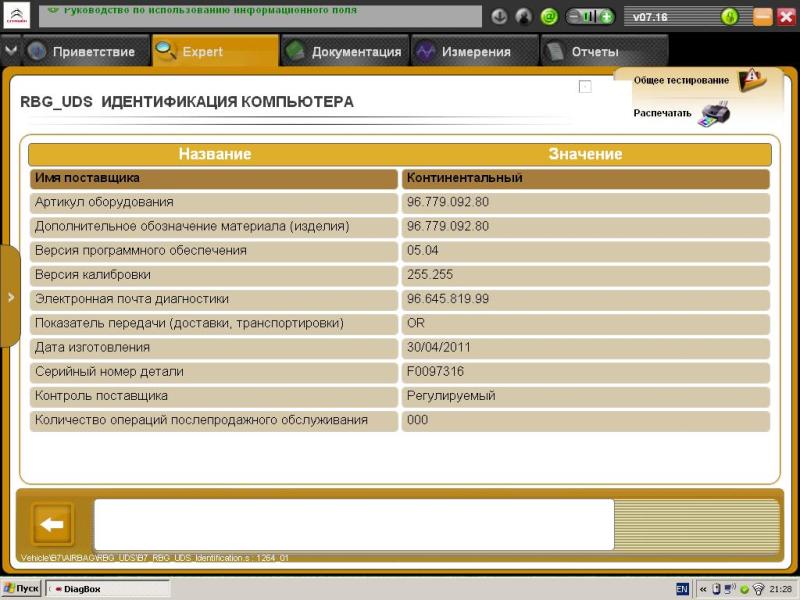Select the Электронная почта диагностики row
The height and width of the screenshot is (600, 800).
click(399, 299)
